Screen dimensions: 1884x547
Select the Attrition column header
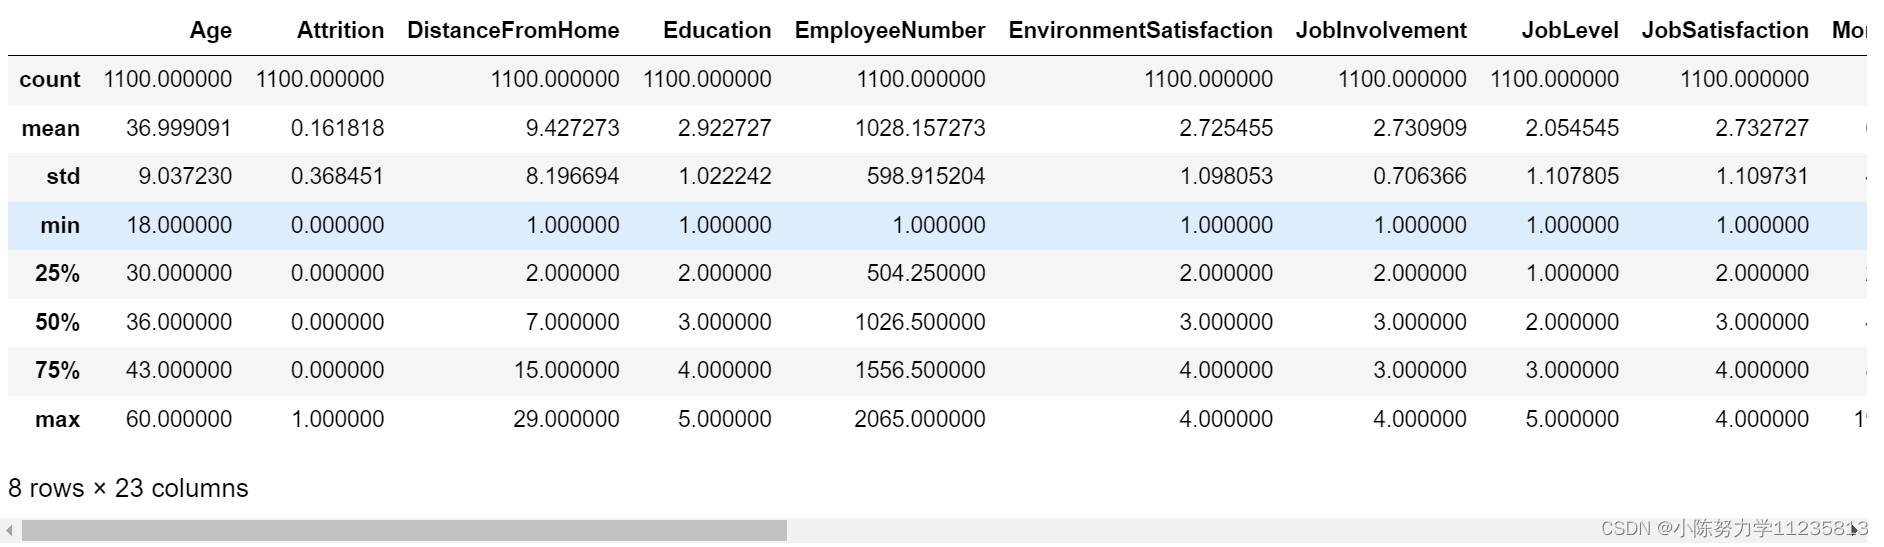pyautogui.click(x=340, y=31)
